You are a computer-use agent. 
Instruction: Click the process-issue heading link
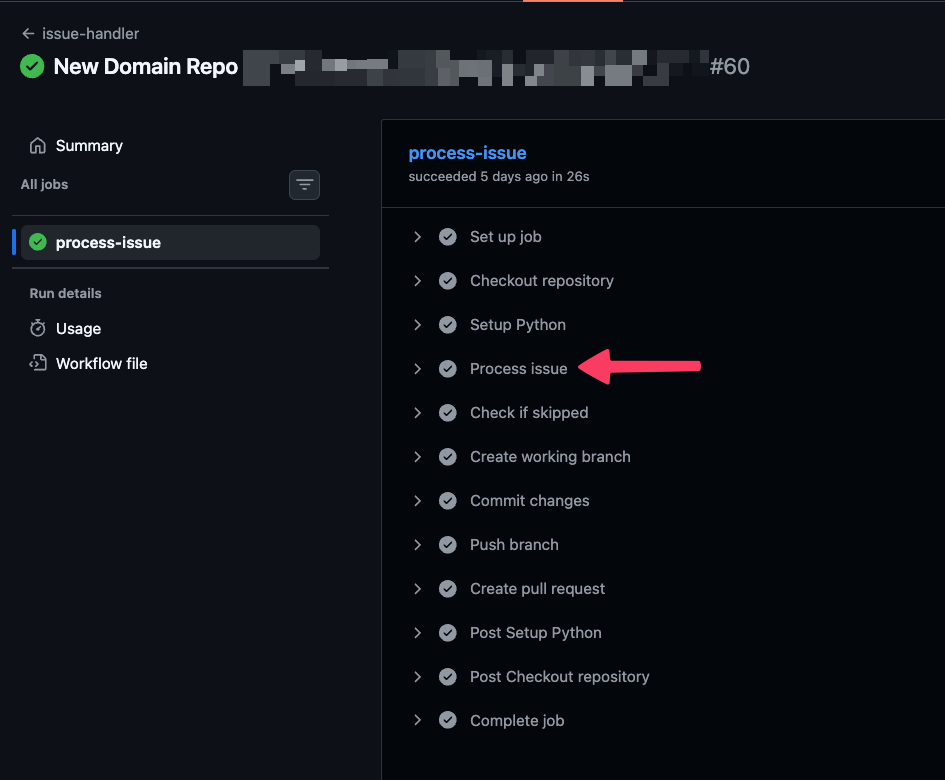point(467,153)
